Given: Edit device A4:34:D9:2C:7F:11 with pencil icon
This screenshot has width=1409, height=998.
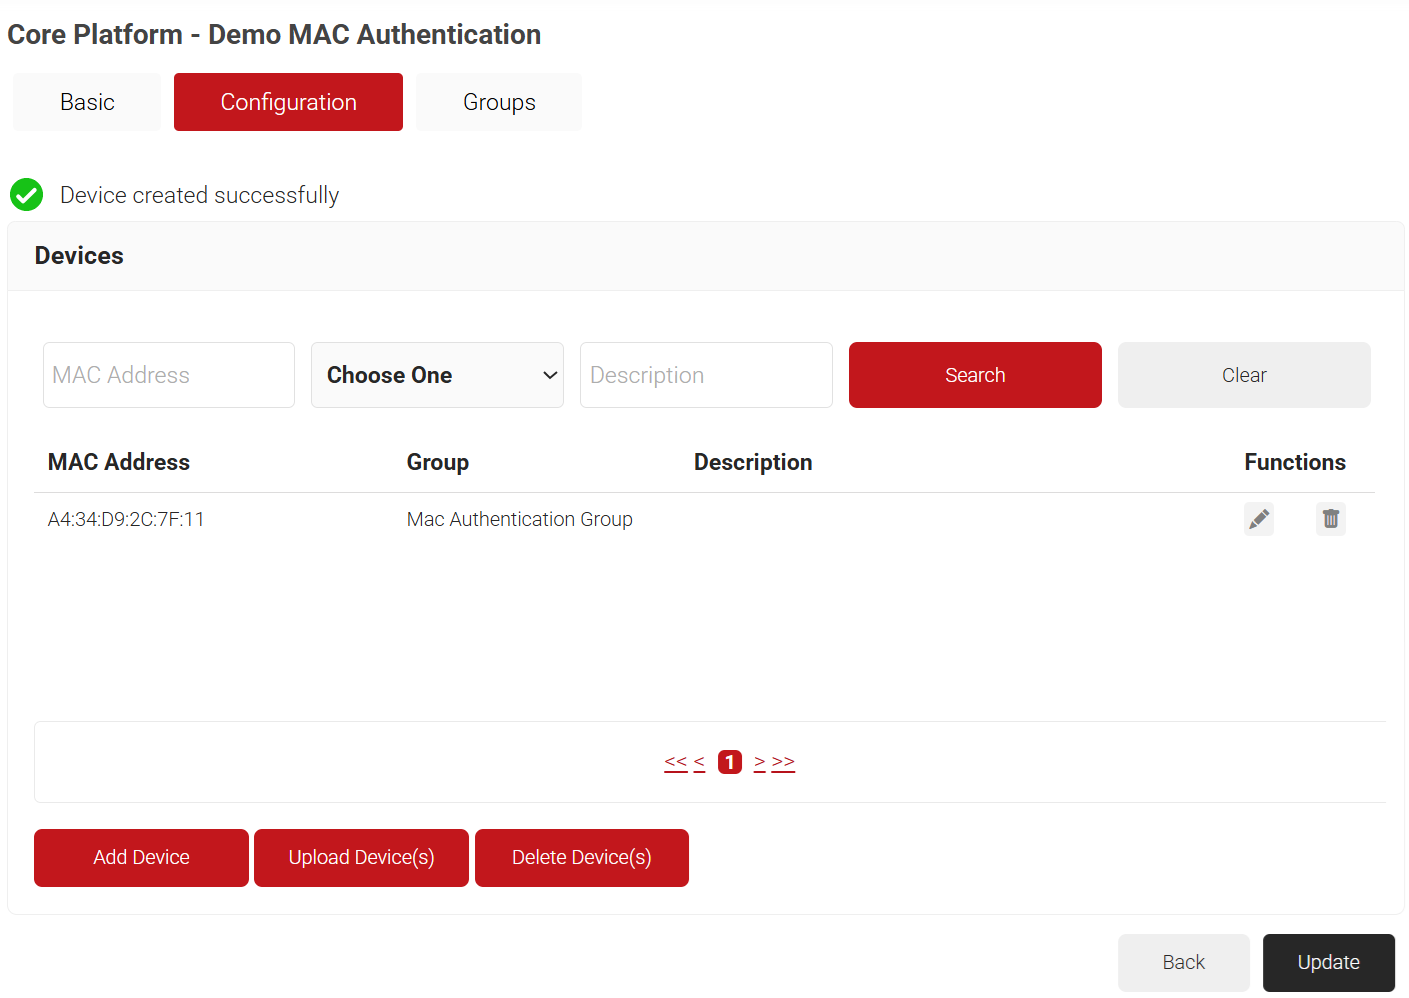Looking at the screenshot, I should coord(1259,519).
